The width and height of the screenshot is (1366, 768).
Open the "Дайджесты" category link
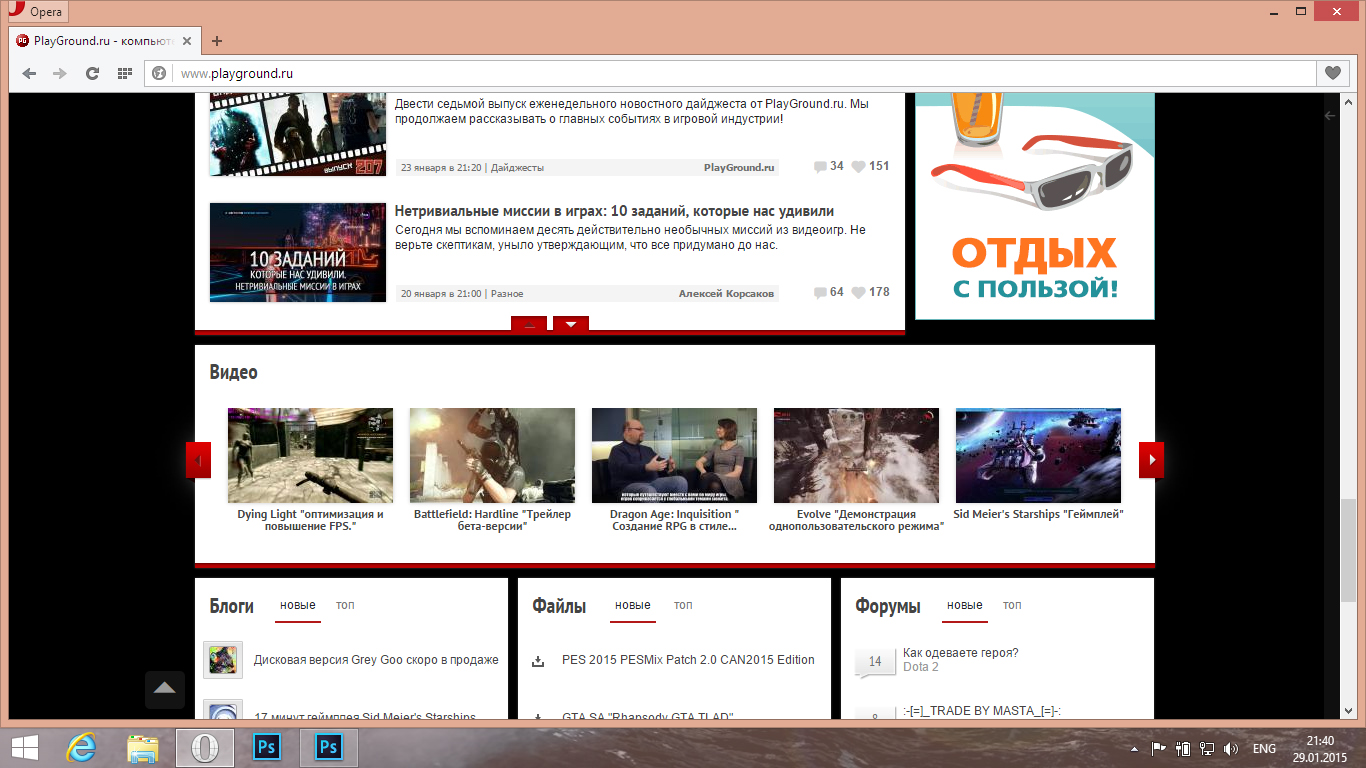(x=517, y=168)
